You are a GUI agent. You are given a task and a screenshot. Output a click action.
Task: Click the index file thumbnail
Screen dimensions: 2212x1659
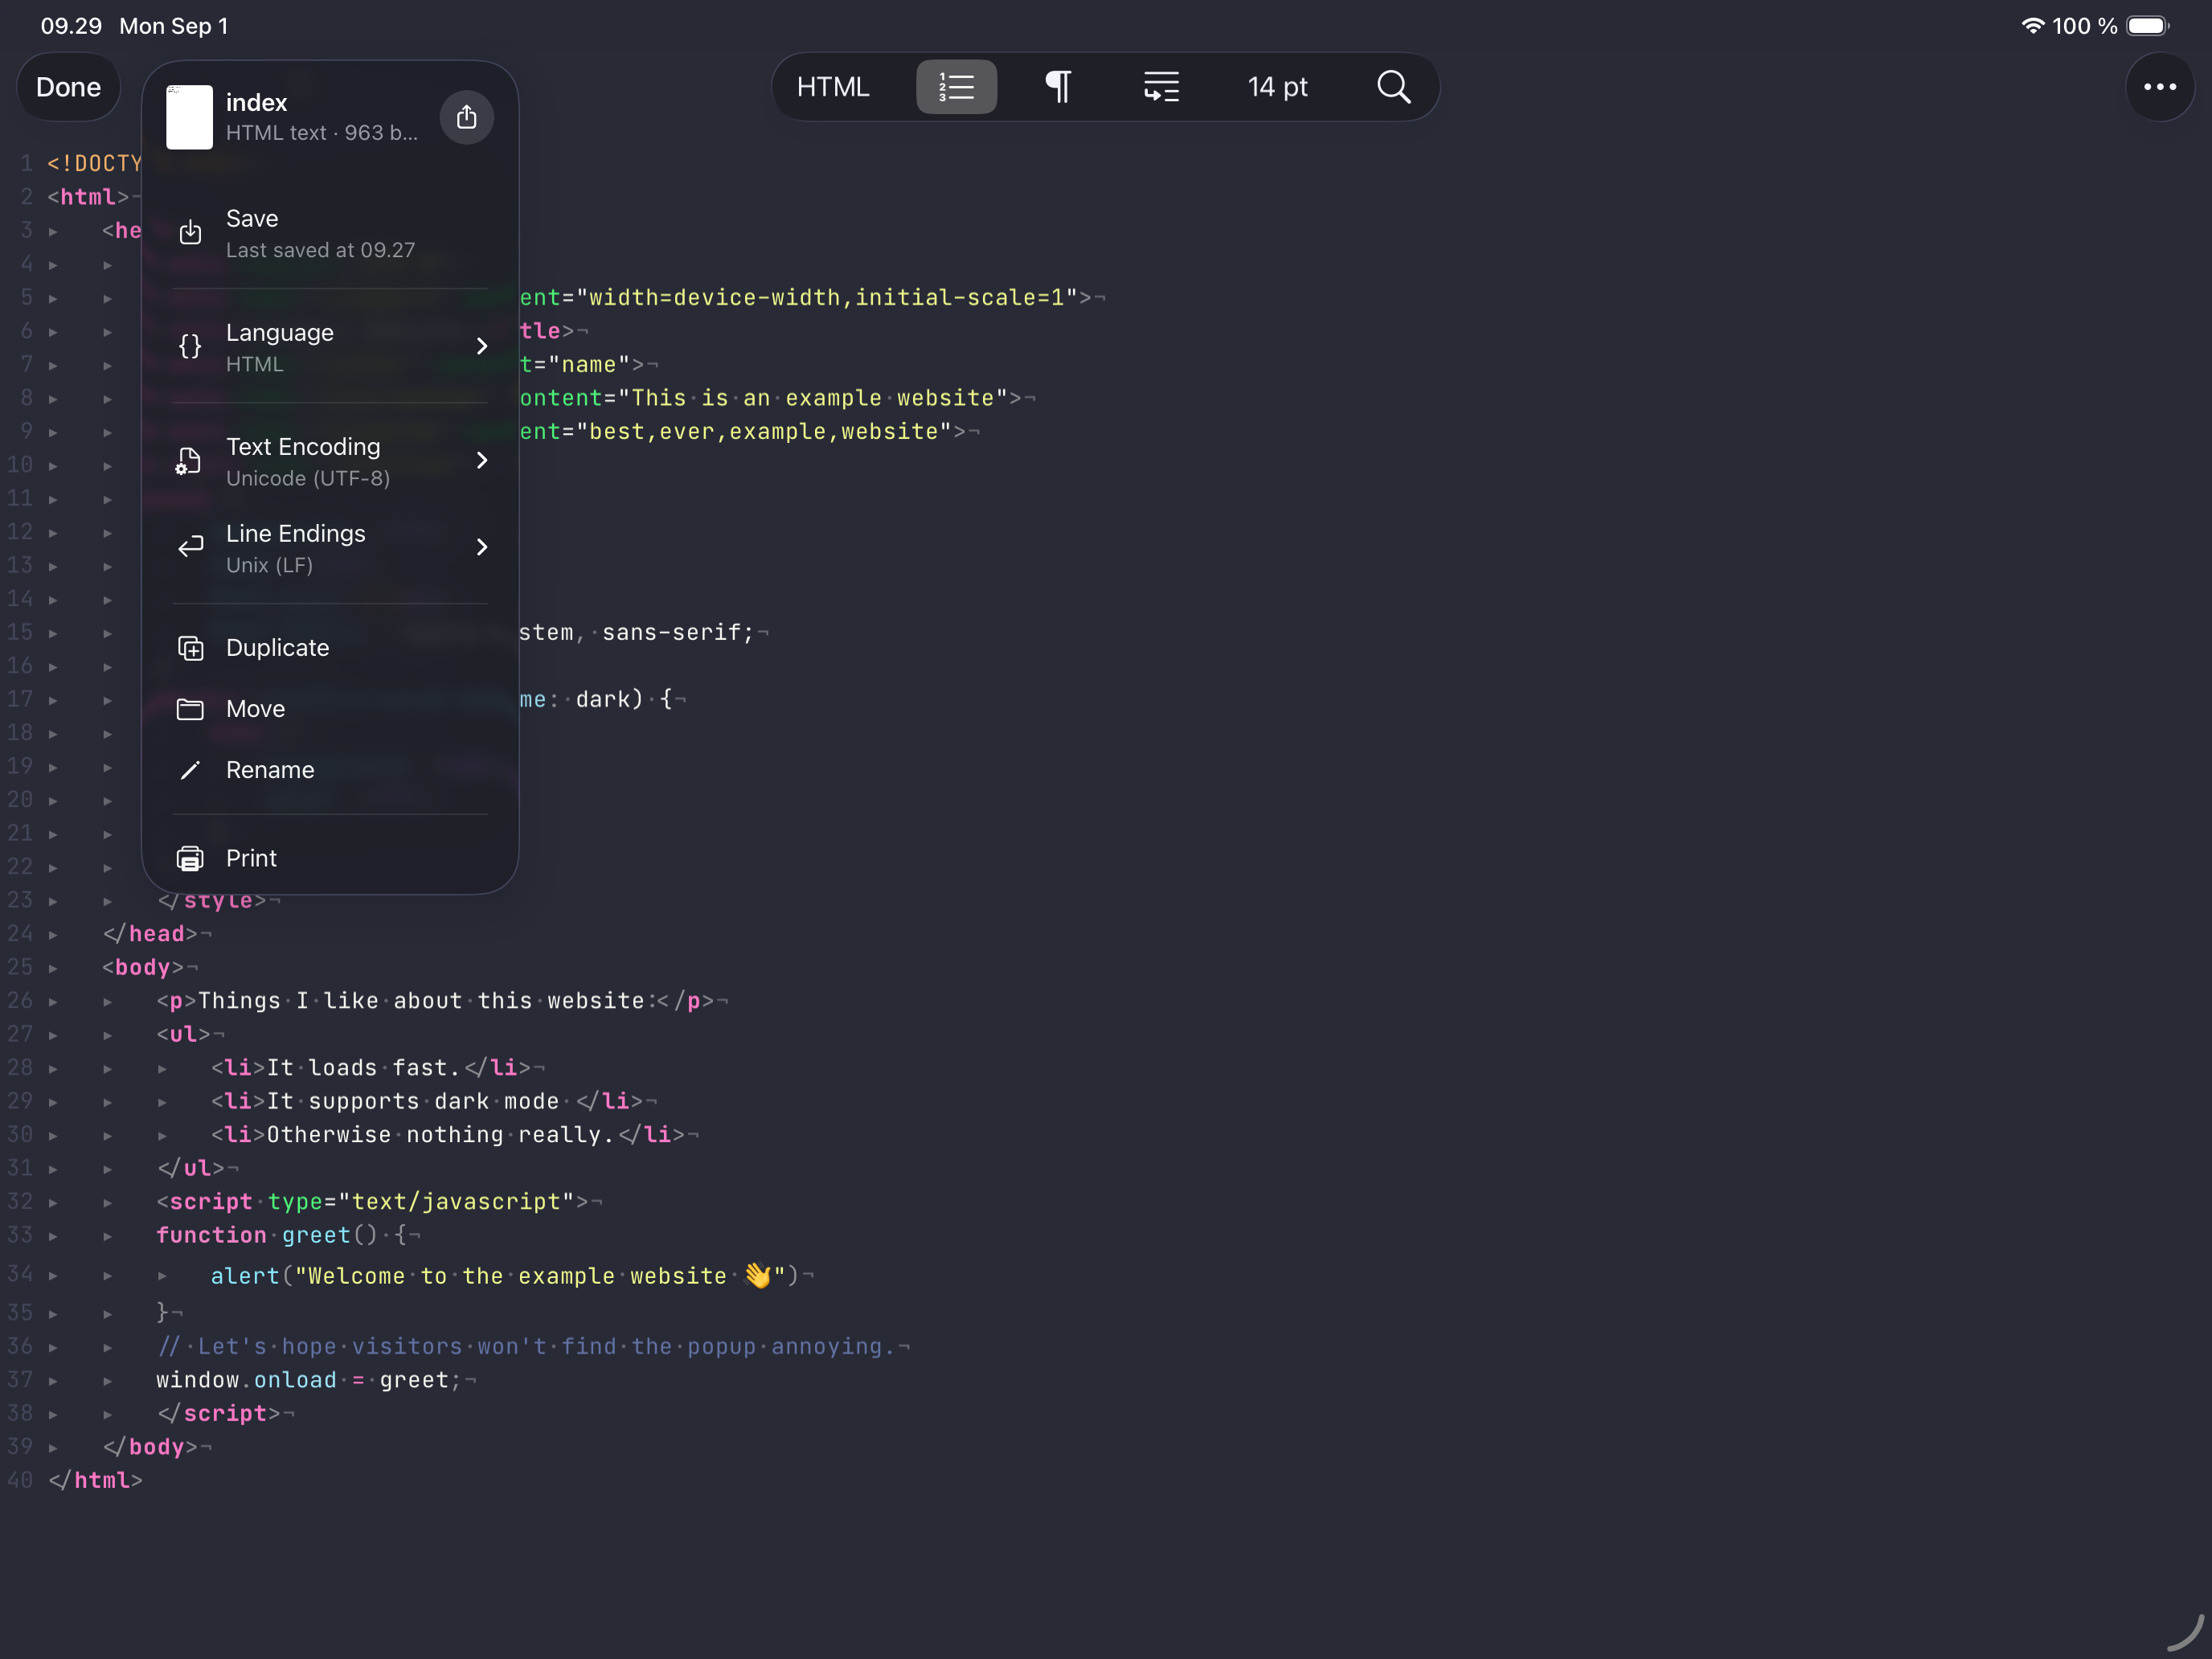189,117
